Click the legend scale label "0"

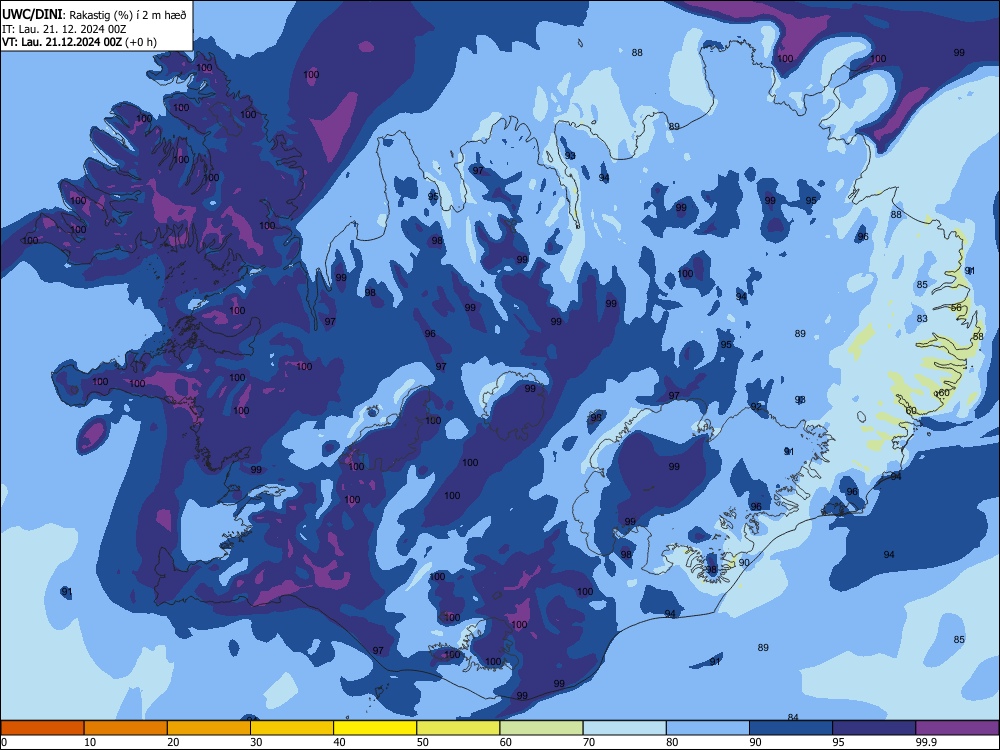(x=4, y=742)
